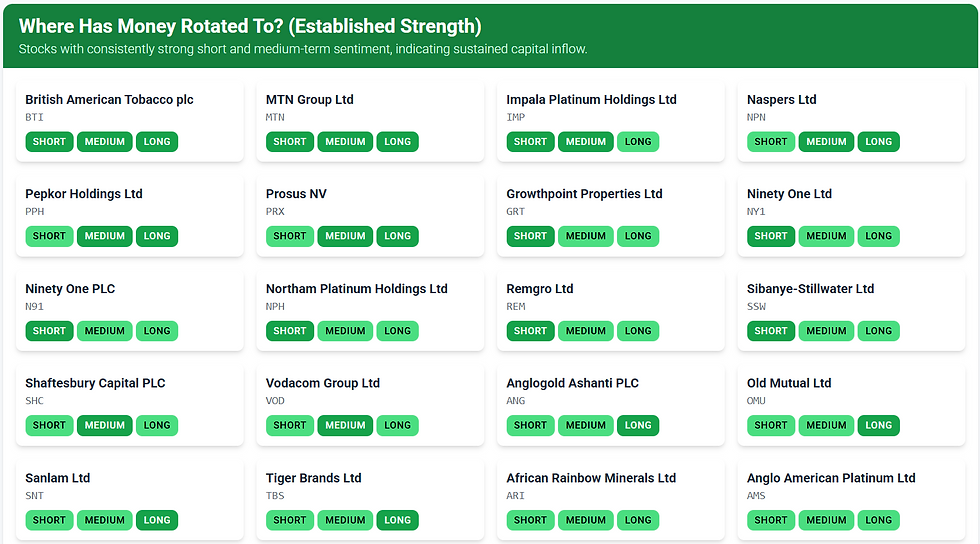This screenshot has height=544, width=980.
Task: Click the Growthpoint Properties Ltd name
Action: pyautogui.click(x=584, y=194)
